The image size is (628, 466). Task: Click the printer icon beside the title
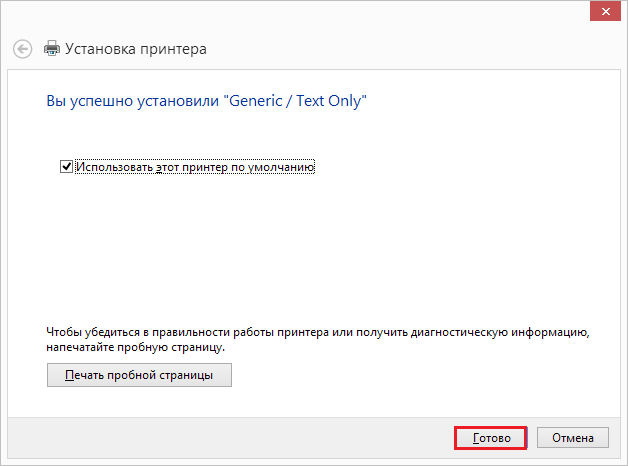point(51,48)
